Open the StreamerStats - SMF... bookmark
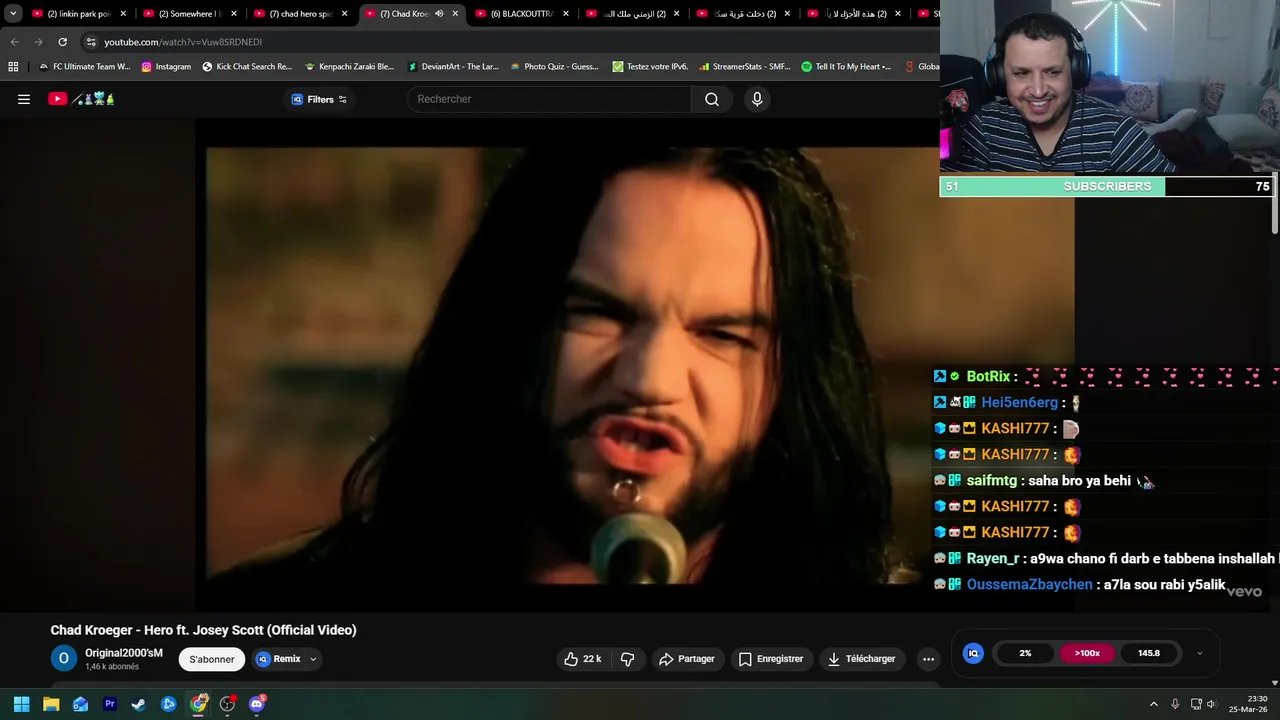Image resolution: width=1280 pixels, height=720 pixels. 745,66
